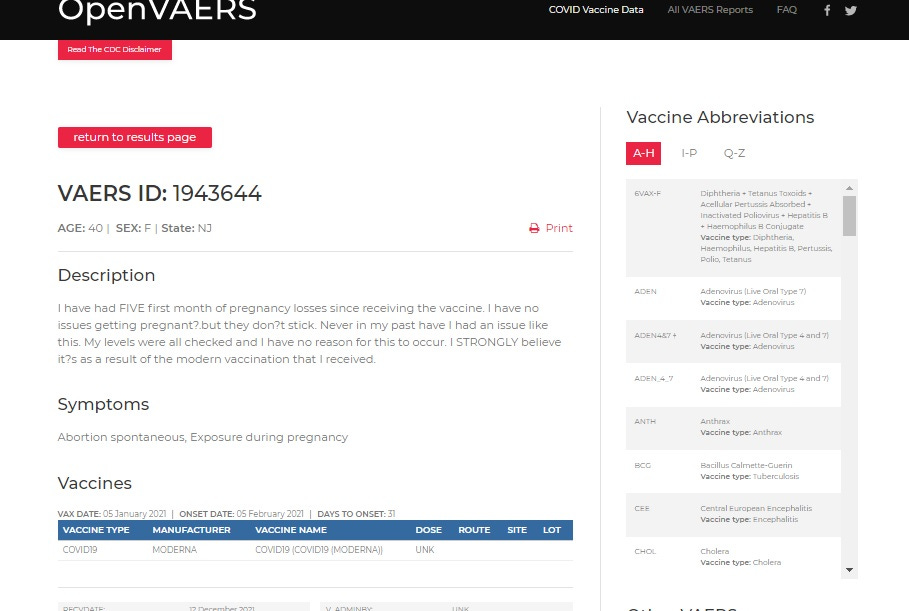
Task: Click the LOT column header
Action: [x=552, y=530]
